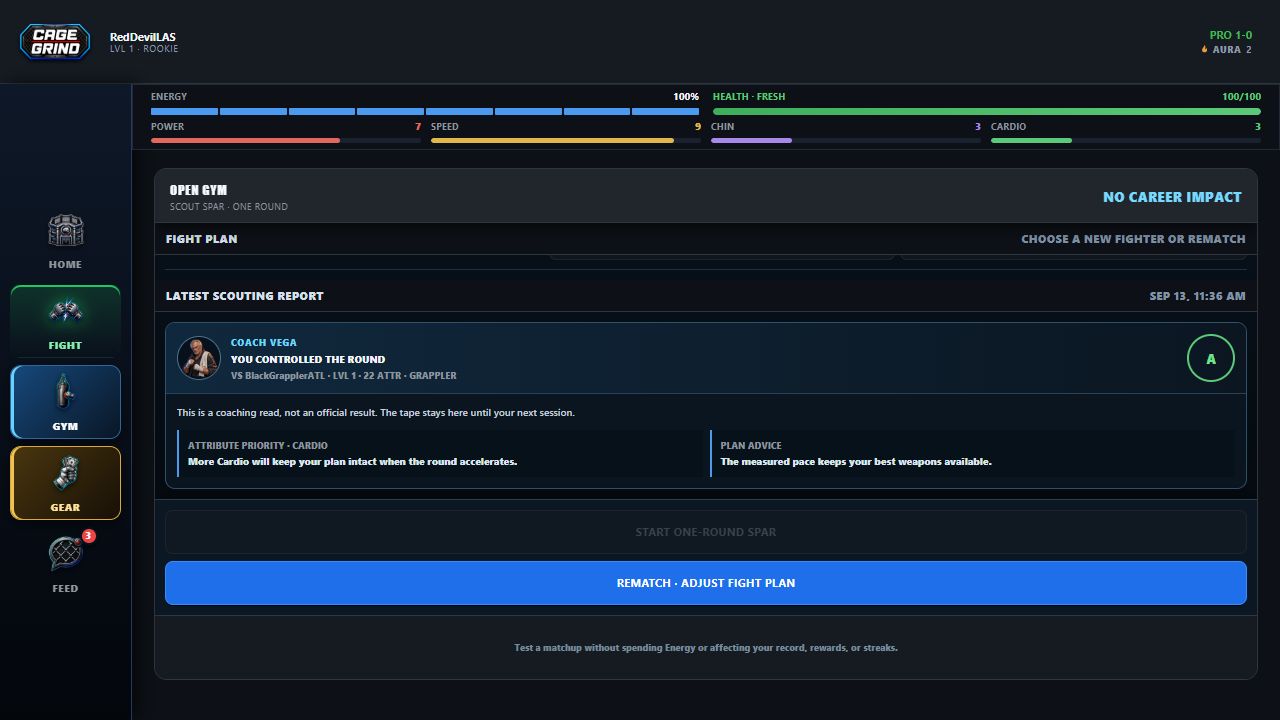Click the yellow Speed stat bar
This screenshot has width=1280, height=720.
coord(566,141)
